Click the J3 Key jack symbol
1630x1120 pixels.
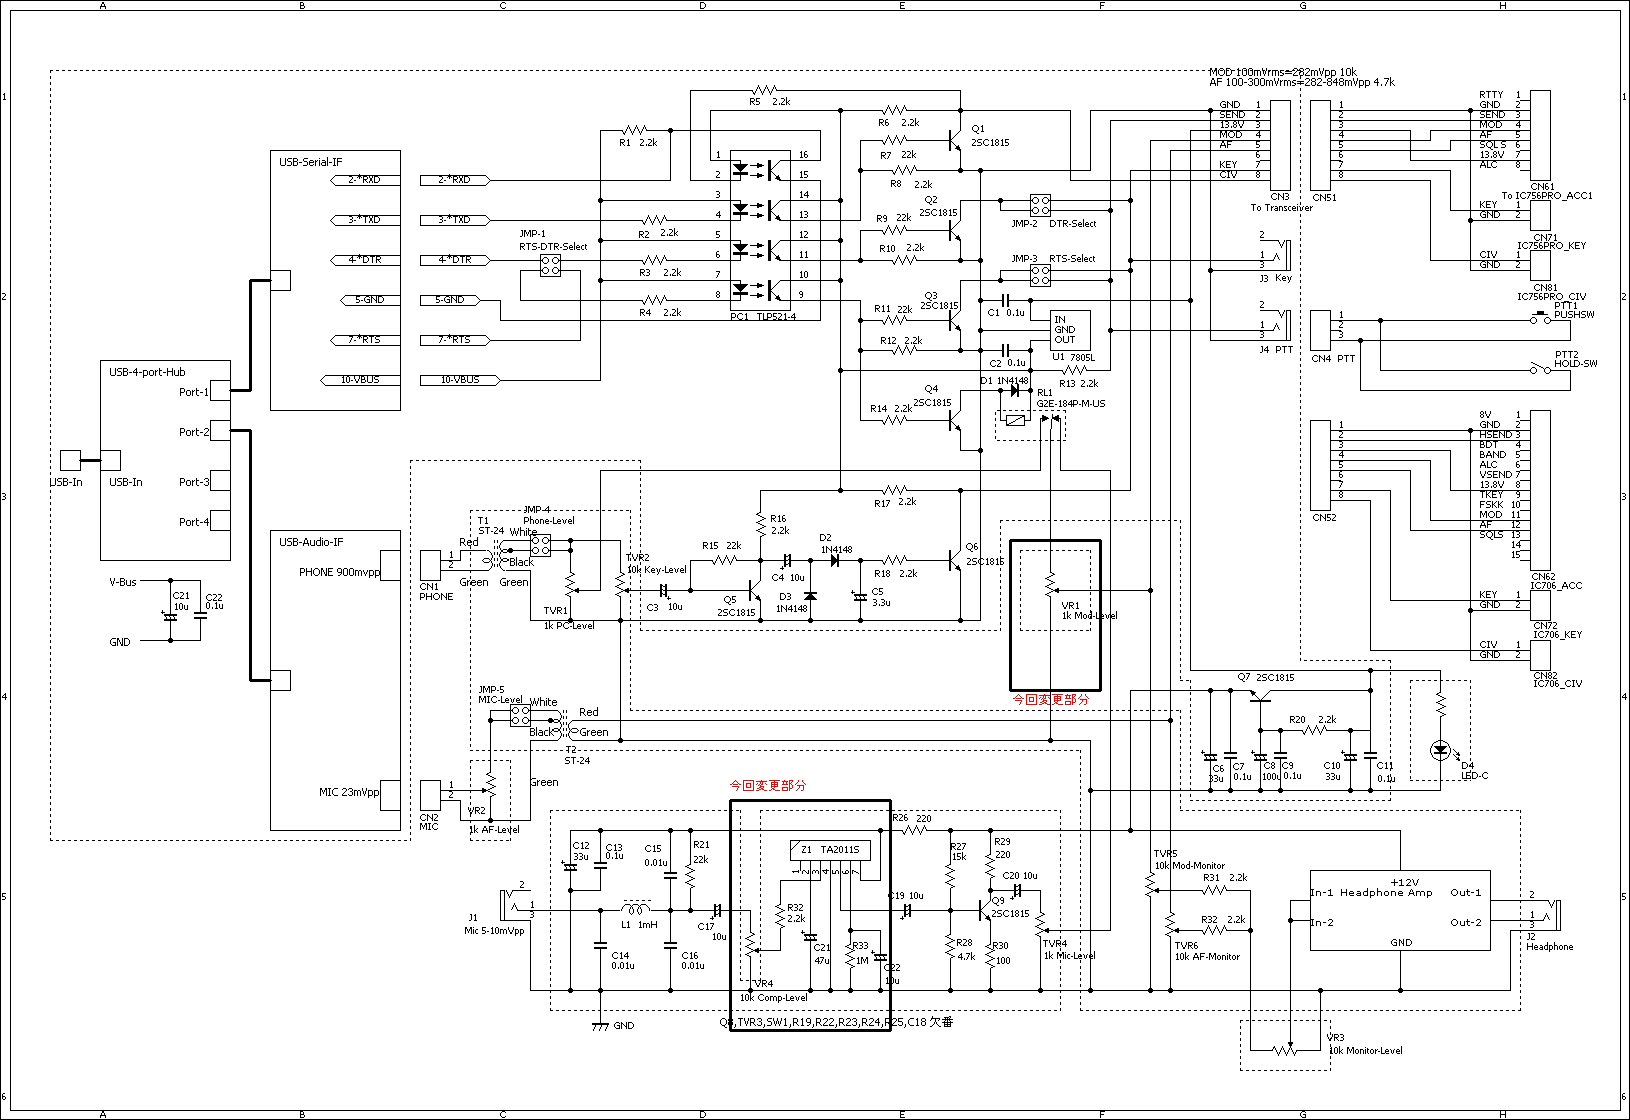[1282, 255]
